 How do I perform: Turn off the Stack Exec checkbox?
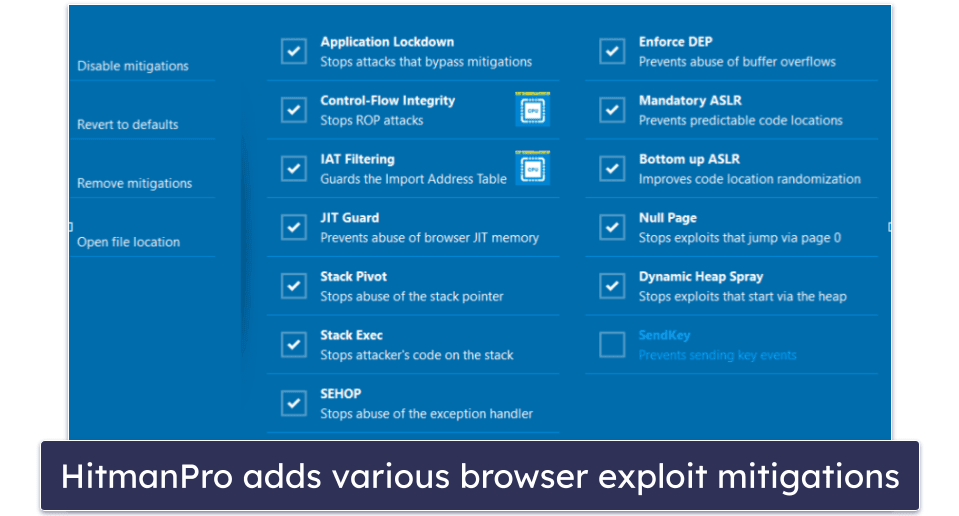coord(294,345)
